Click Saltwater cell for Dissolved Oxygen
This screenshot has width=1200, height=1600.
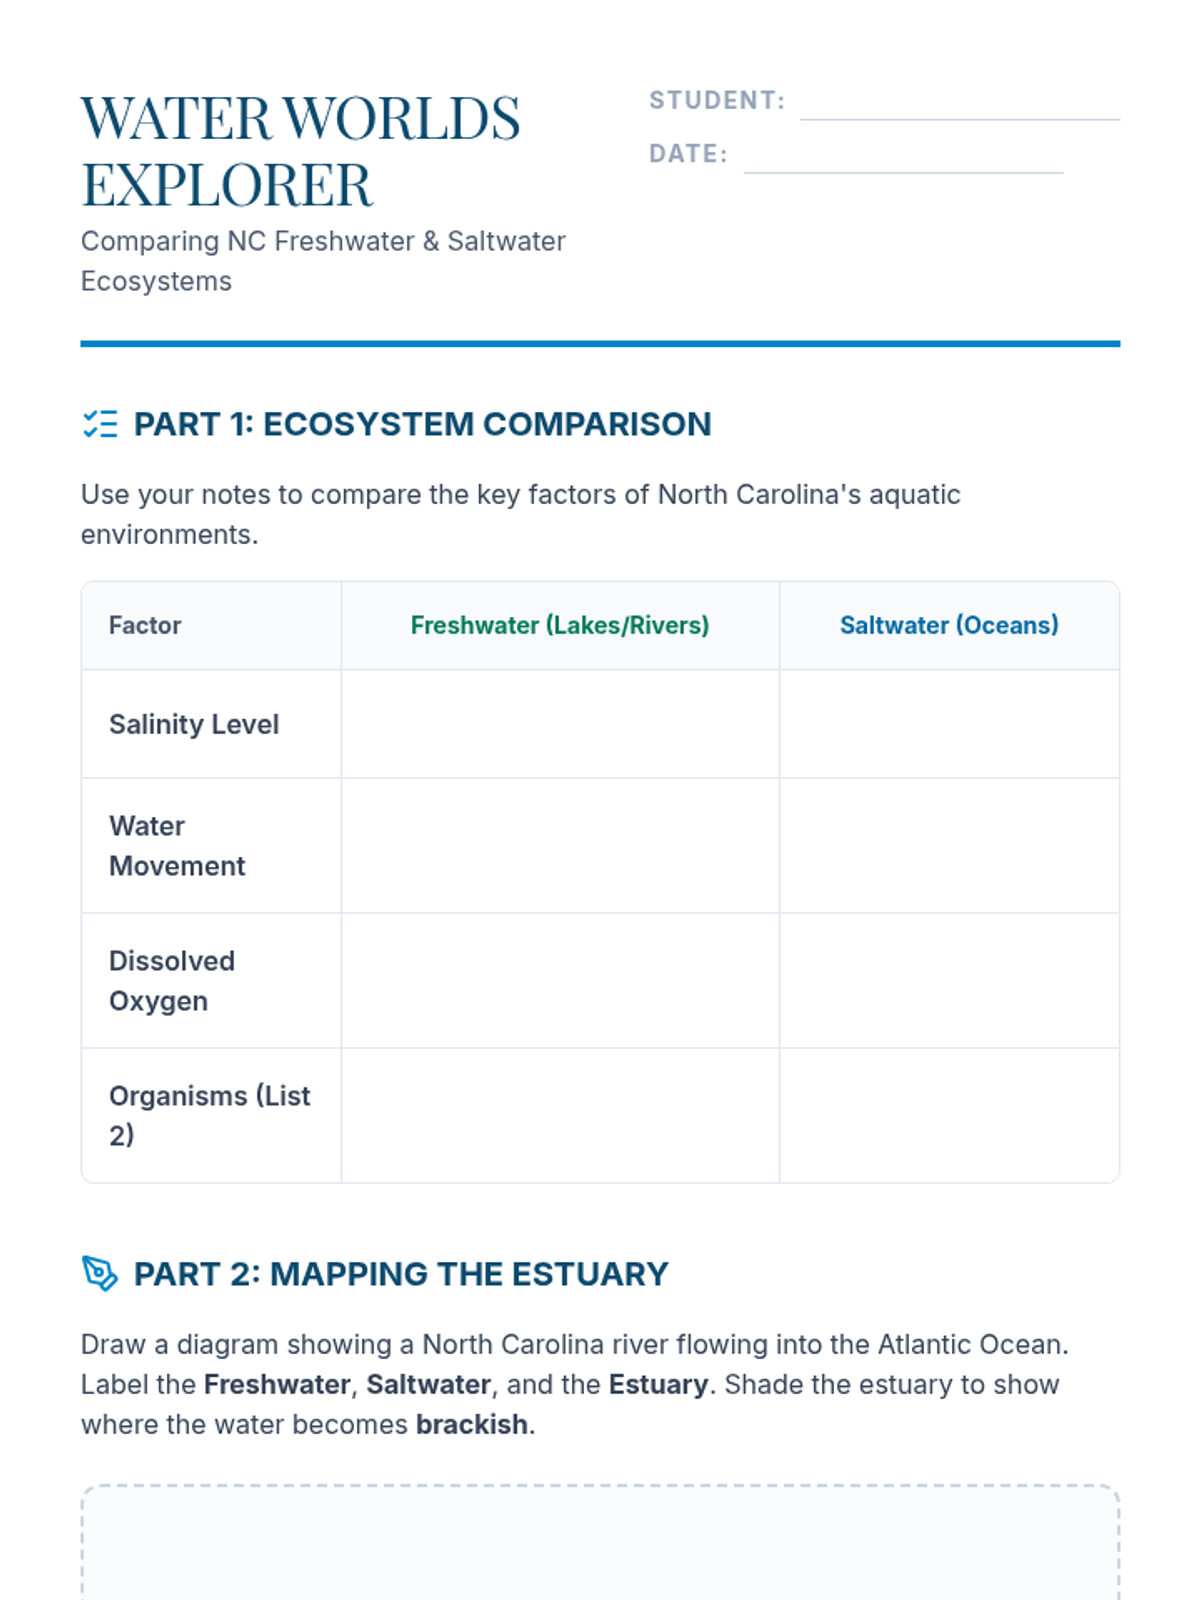[x=949, y=981]
